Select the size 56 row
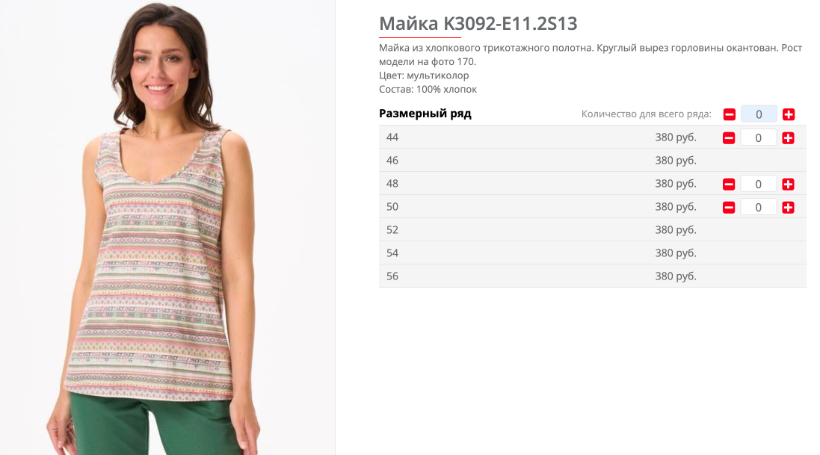This screenshot has width=820, height=455. click(x=593, y=276)
